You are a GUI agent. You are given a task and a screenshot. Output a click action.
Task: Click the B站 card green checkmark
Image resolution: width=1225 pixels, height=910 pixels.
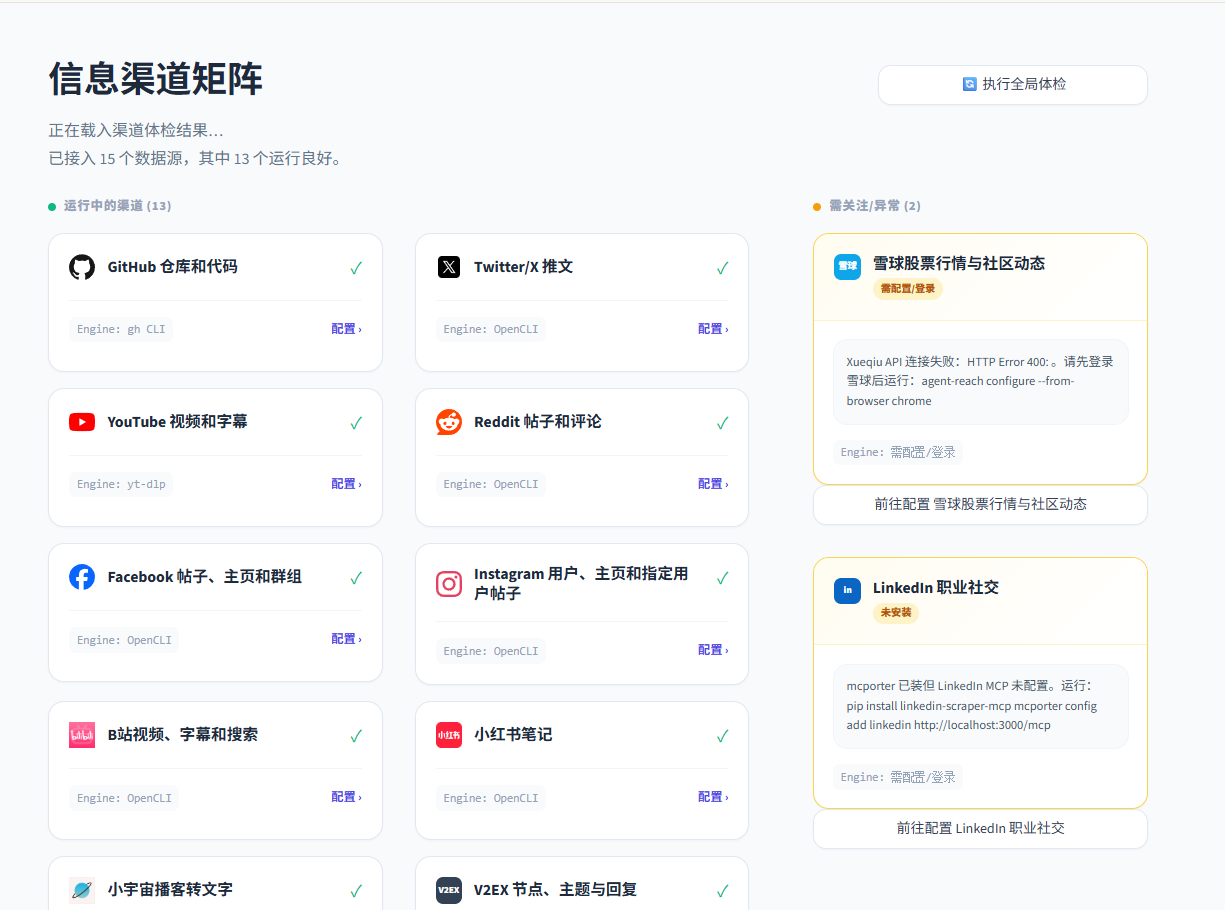pyautogui.click(x=356, y=736)
